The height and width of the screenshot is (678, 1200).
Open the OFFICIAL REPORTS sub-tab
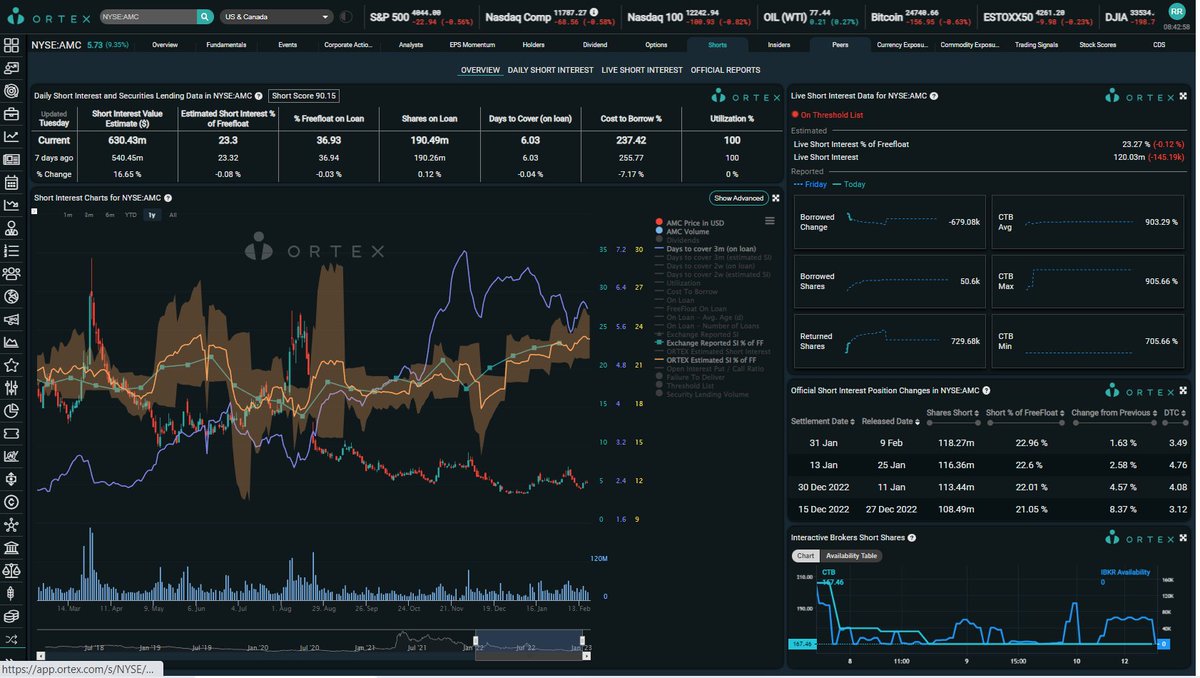click(x=725, y=70)
